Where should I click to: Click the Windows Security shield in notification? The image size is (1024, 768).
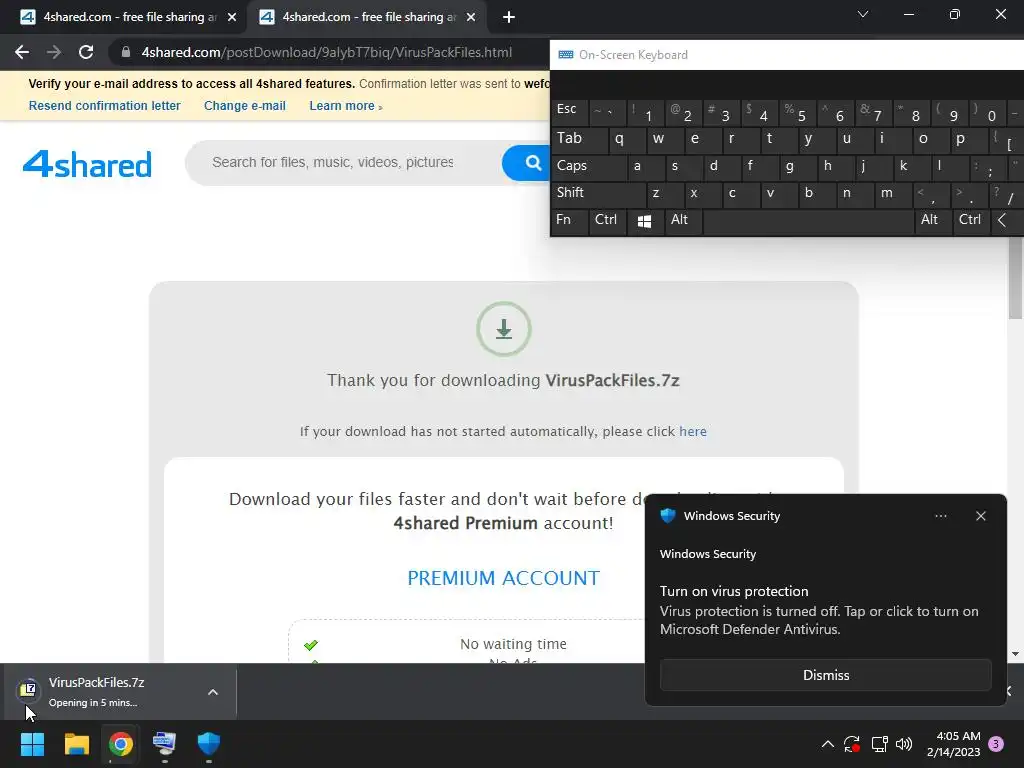click(667, 516)
